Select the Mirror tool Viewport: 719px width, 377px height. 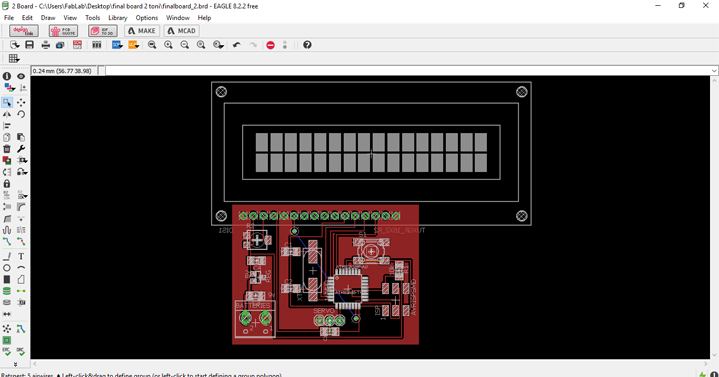click(7, 114)
